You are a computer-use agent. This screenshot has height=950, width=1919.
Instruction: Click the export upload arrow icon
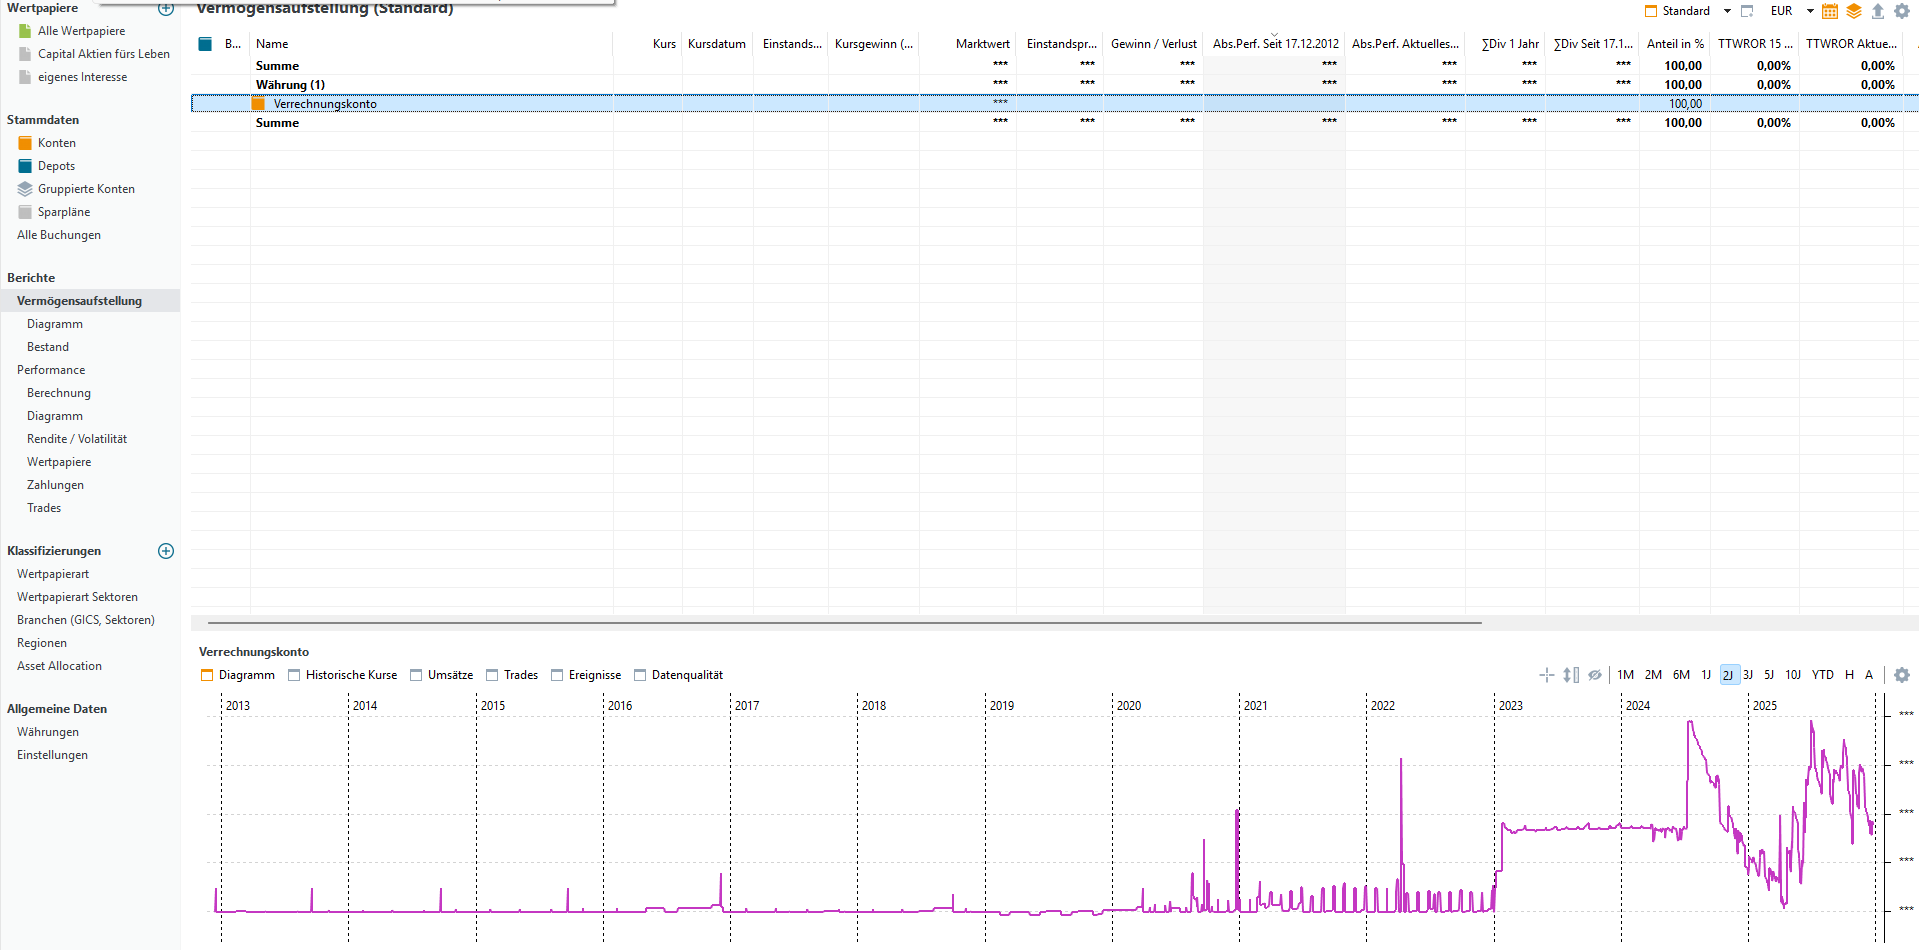tap(1877, 11)
